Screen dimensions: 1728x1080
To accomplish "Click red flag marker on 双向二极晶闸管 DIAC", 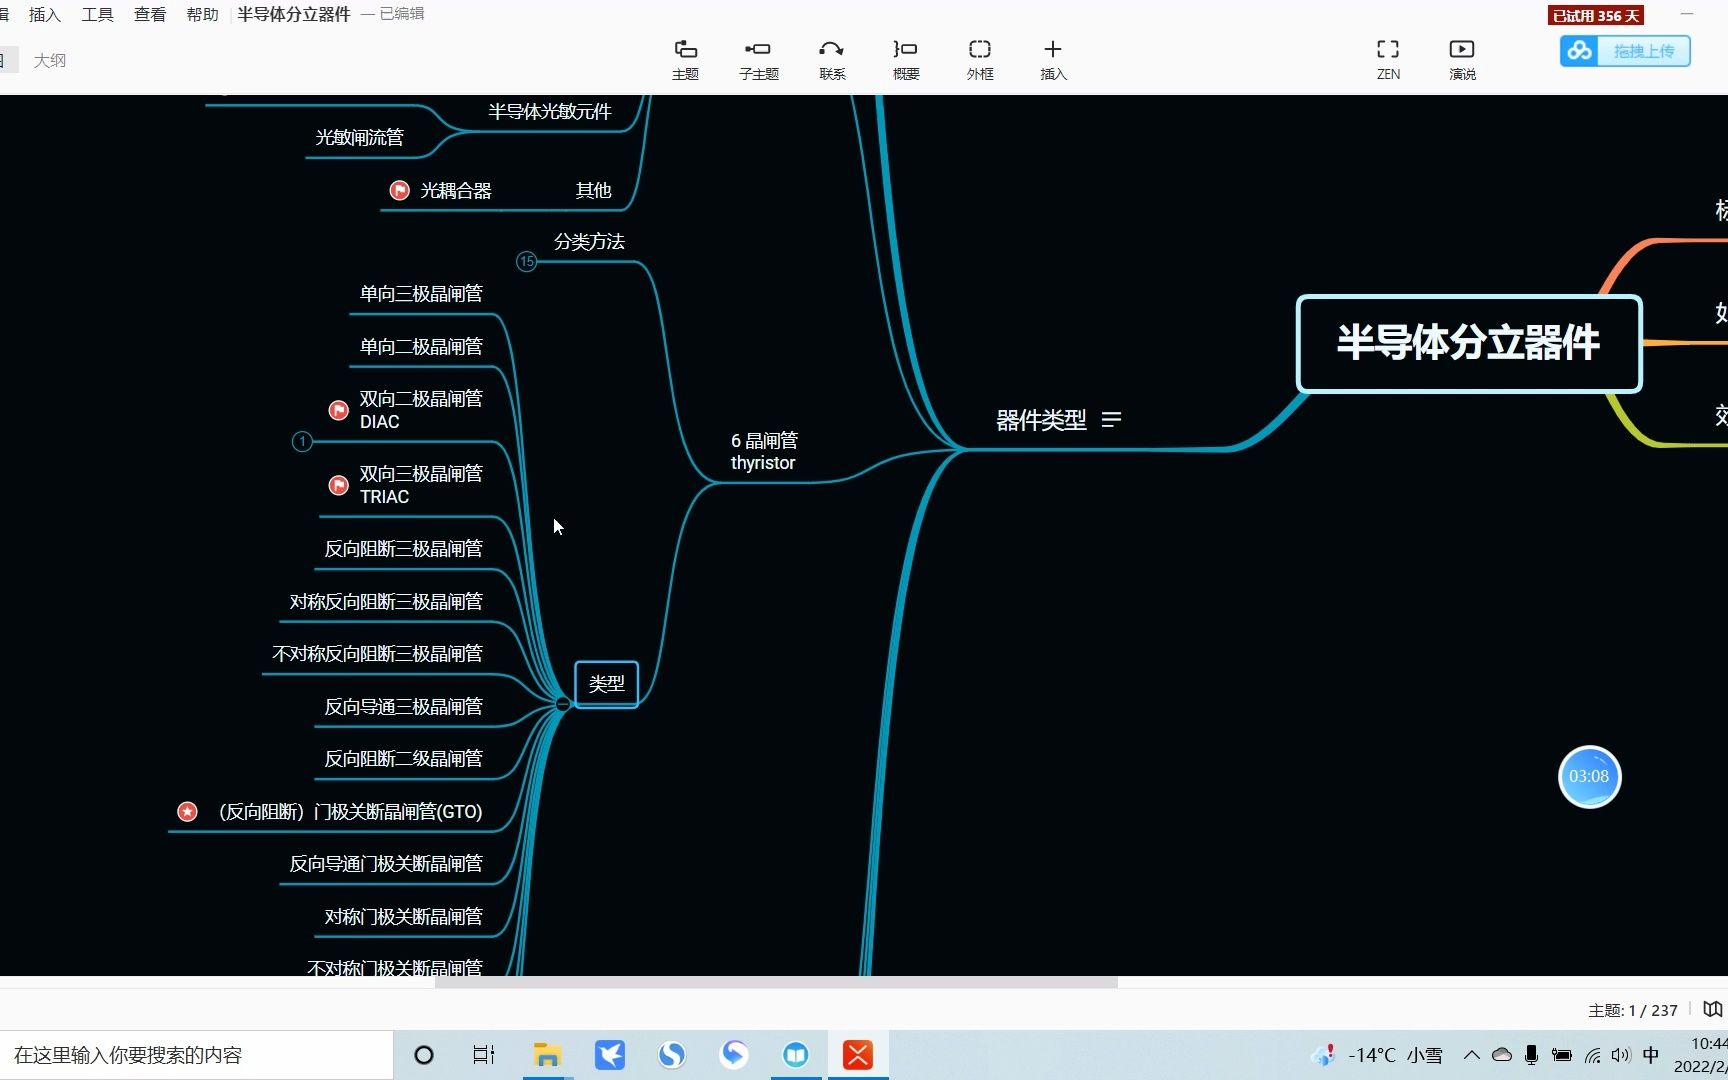I will coord(339,410).
